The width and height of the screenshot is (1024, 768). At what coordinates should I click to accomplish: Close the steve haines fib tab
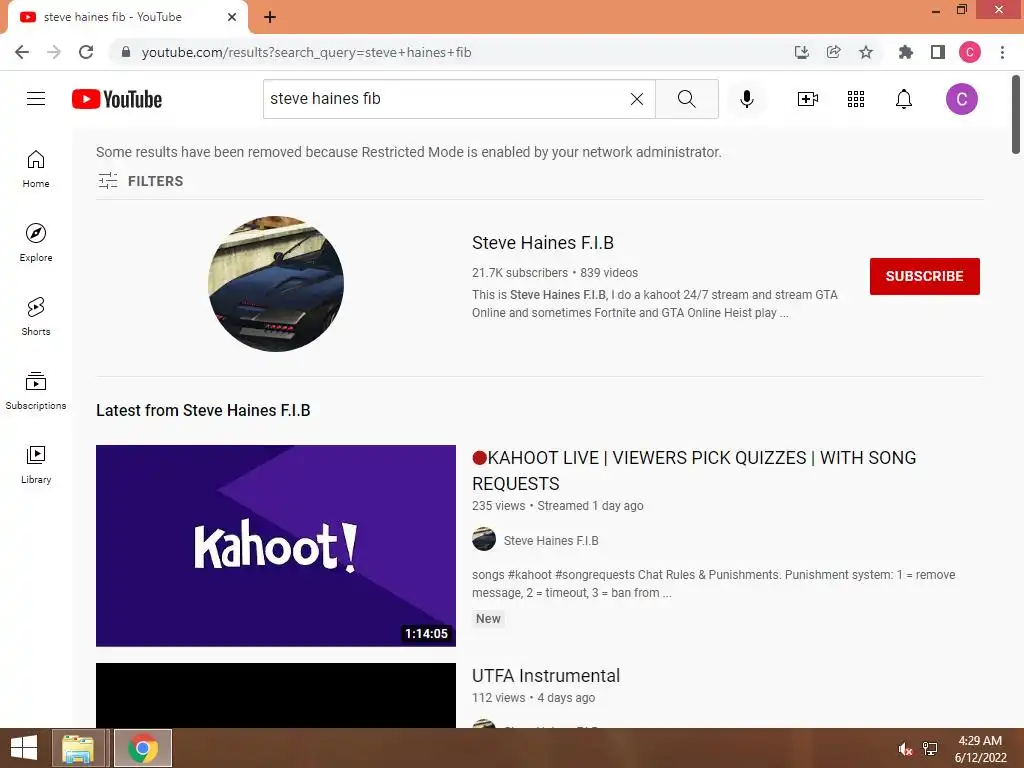(231, 17)
